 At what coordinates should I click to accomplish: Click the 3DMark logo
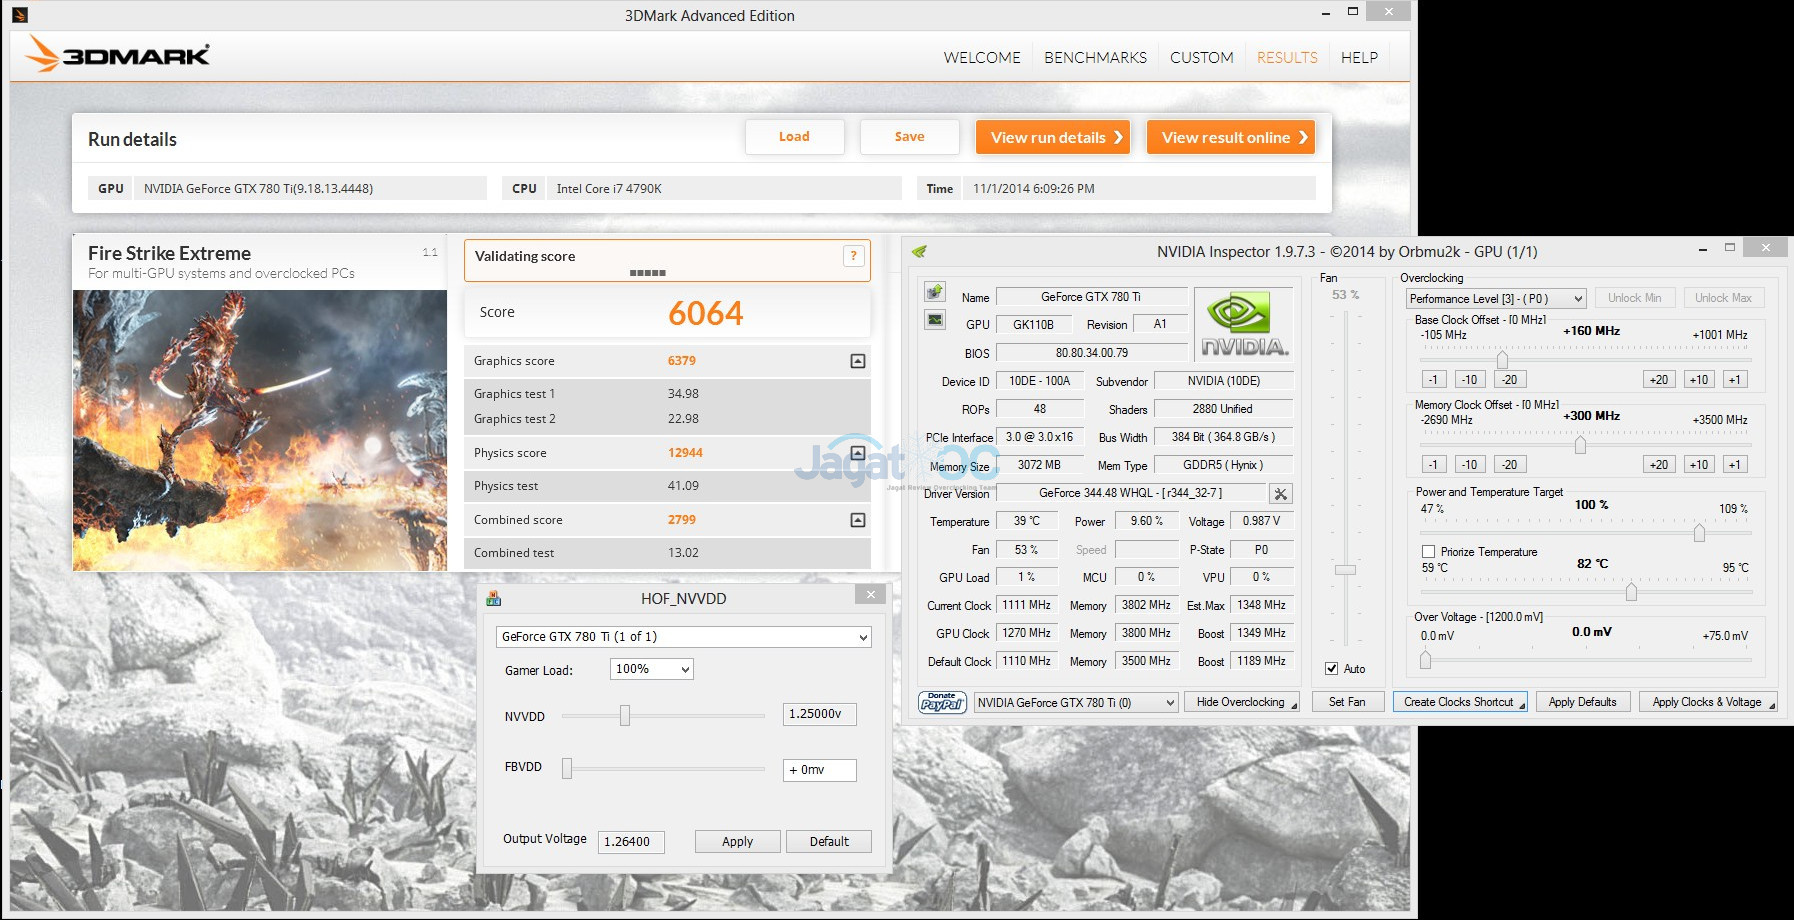pos(118,54)
